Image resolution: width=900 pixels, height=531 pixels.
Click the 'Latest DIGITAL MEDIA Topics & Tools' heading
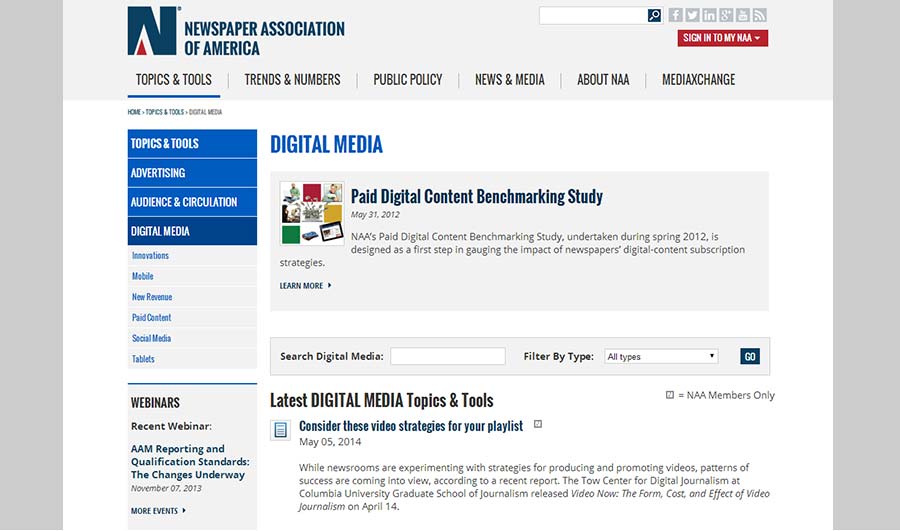382,400
